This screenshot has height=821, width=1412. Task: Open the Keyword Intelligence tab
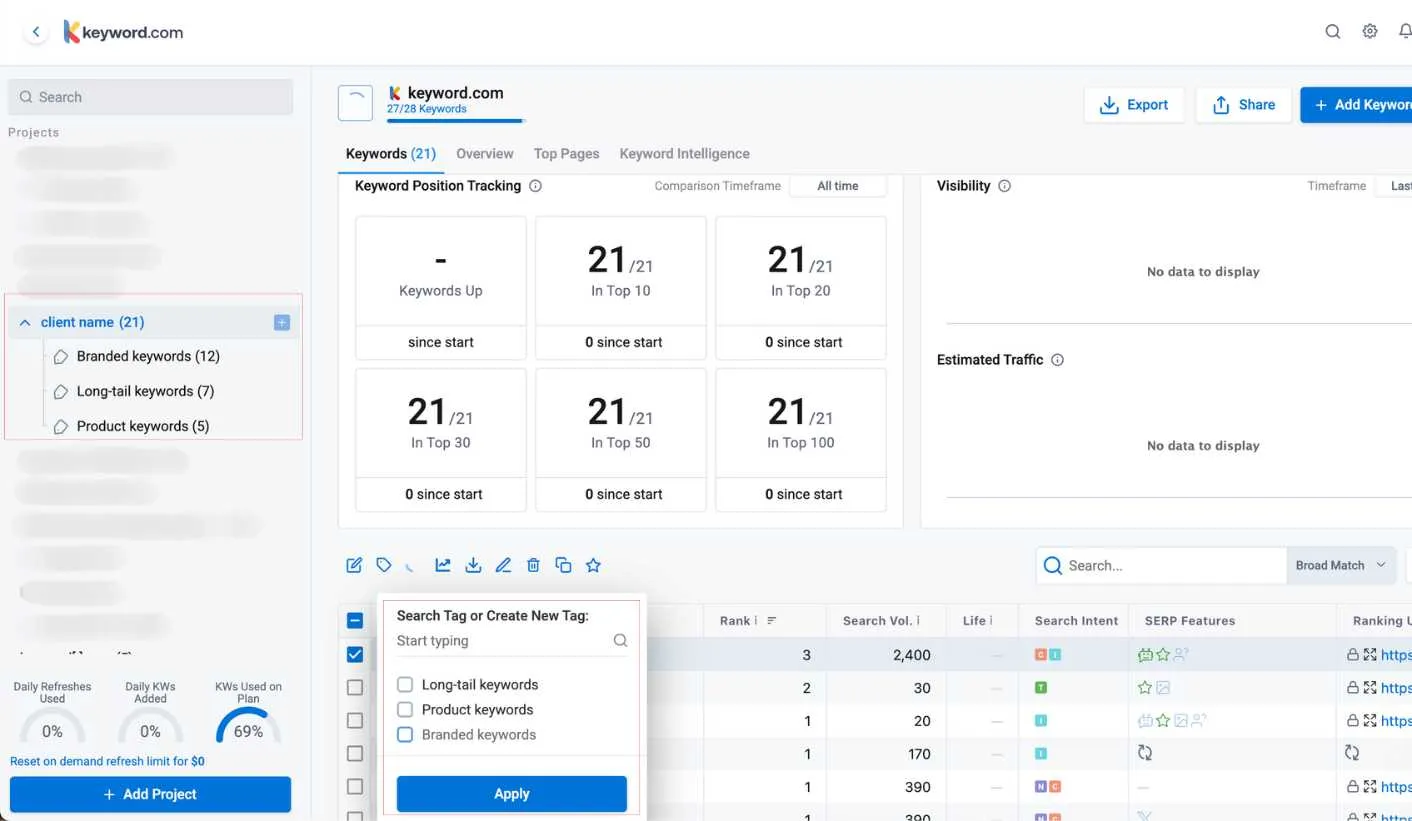(x=684, y=154)
